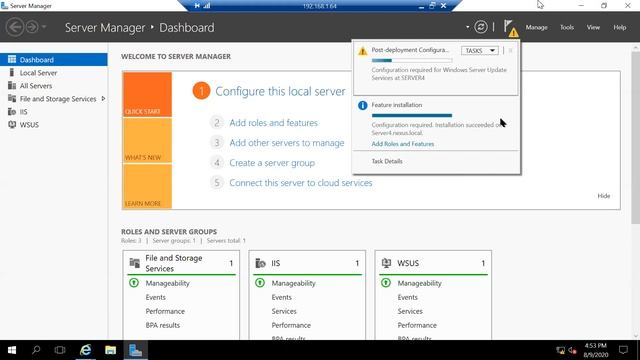Screen dimensions: 640x360
Task: Click the WSUS sidebar icon
Action: pos(12,125)
